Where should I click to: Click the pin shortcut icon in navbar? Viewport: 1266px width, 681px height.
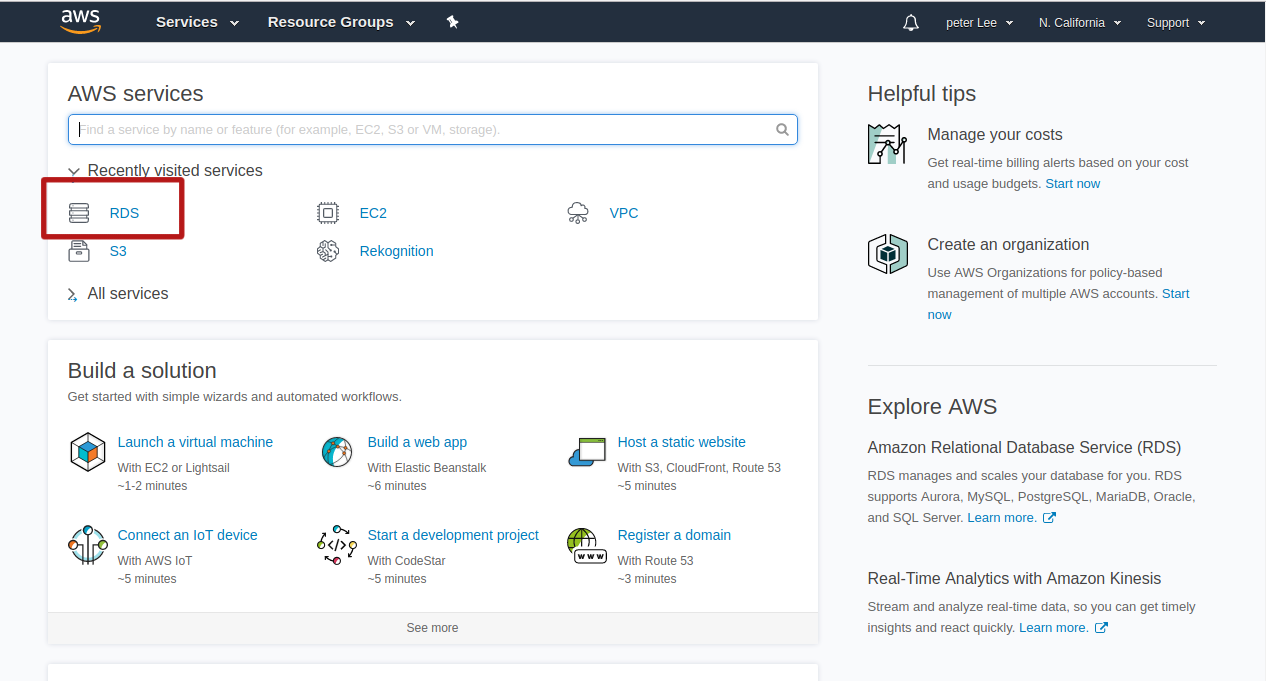pos(452,22)
